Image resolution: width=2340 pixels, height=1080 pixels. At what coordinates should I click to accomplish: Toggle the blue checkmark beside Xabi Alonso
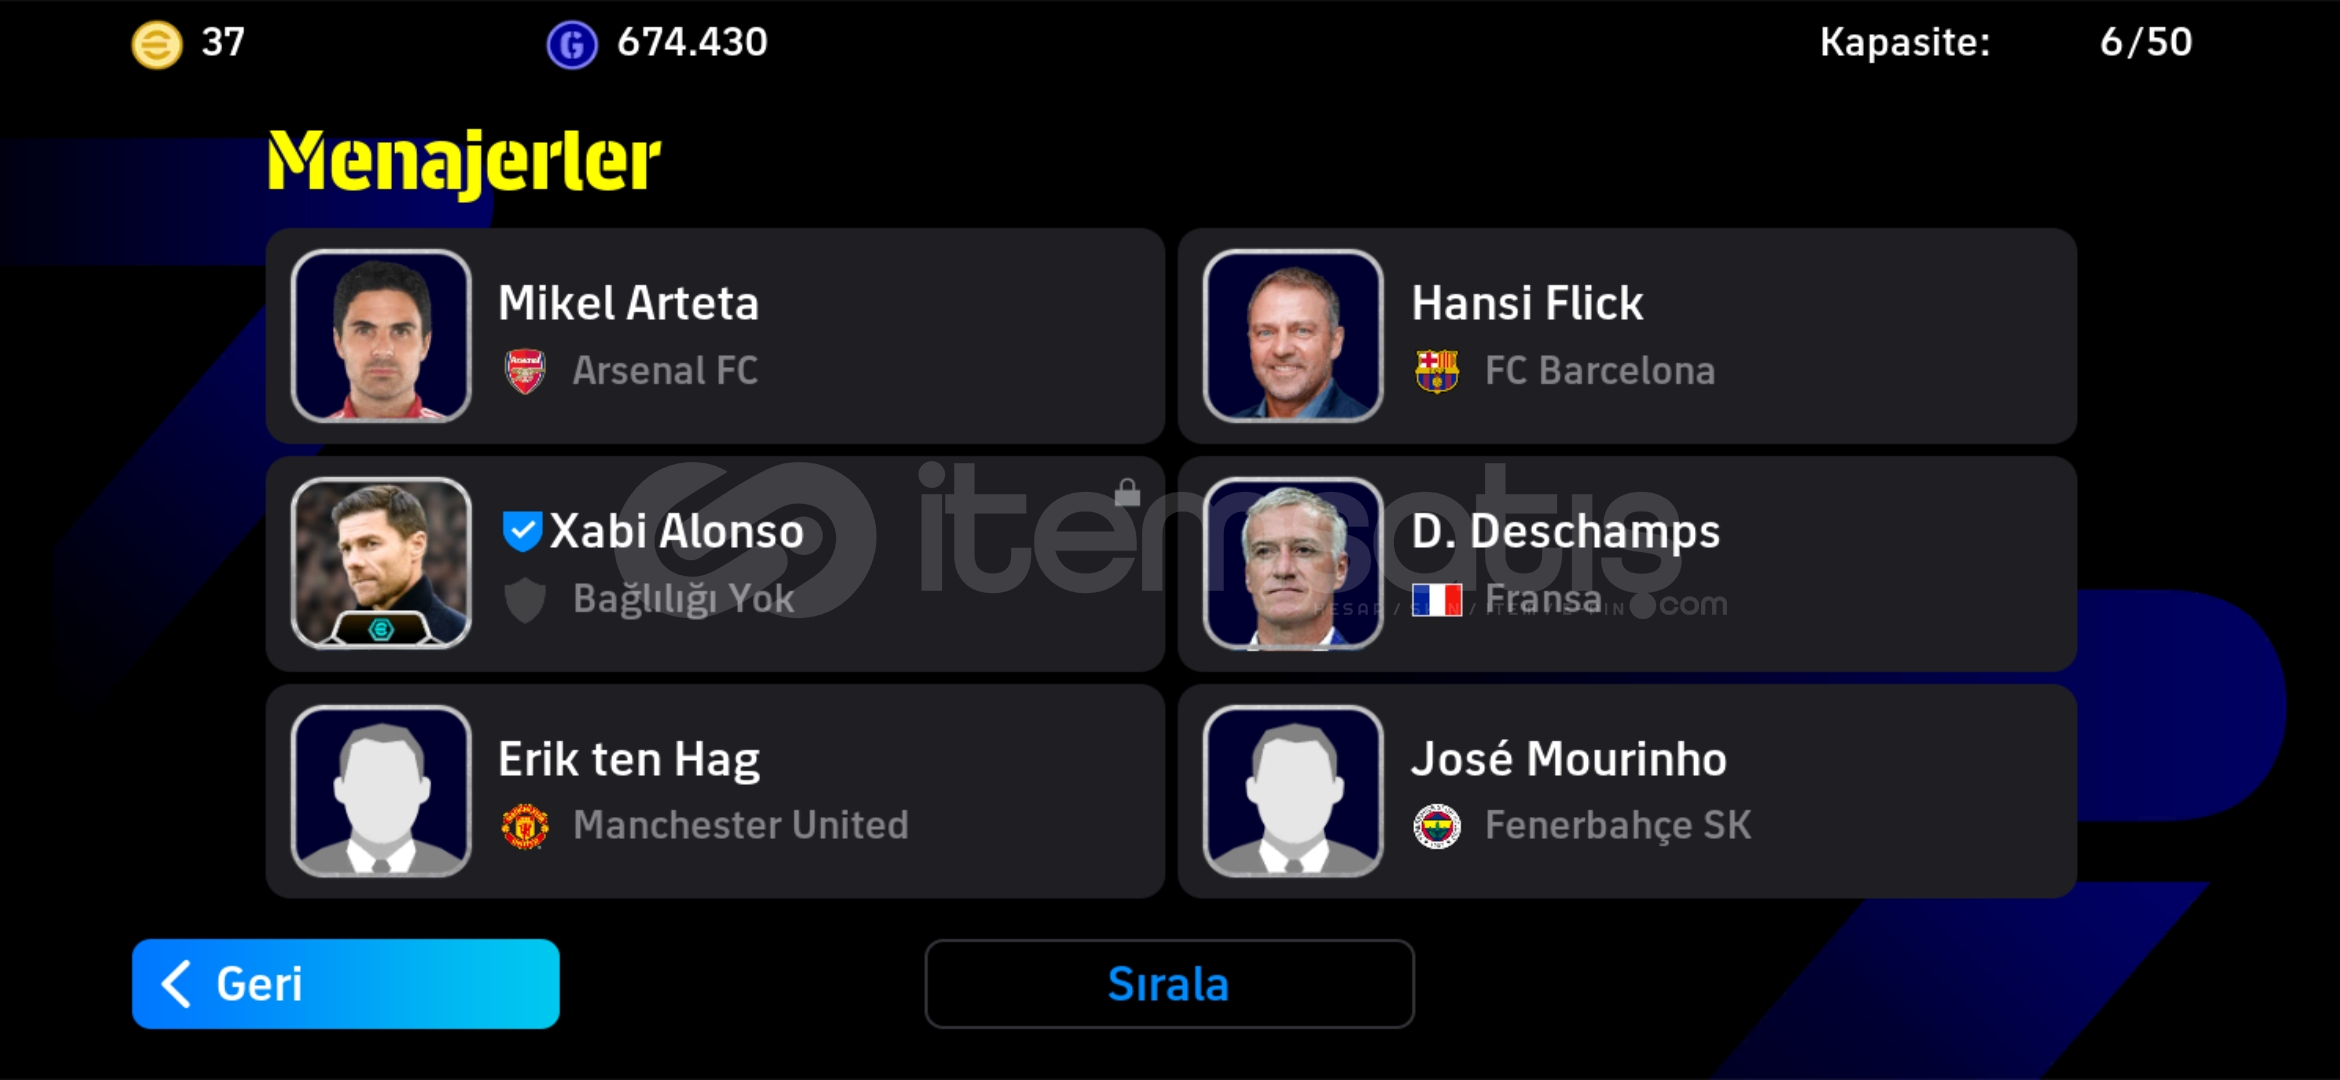(x=522, y=531)
